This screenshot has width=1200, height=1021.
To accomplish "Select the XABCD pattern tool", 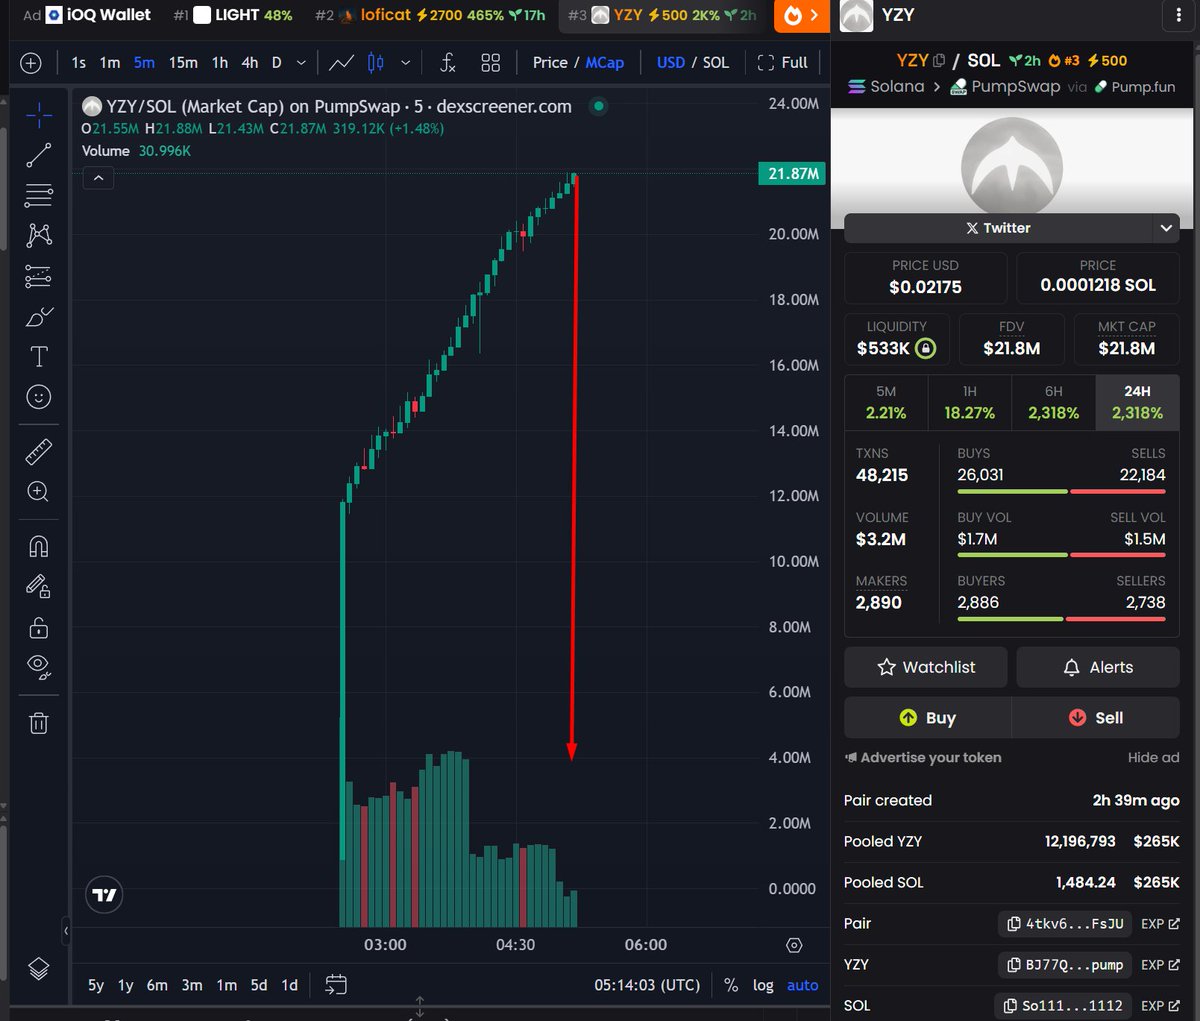I will click(x=39, y=235).
